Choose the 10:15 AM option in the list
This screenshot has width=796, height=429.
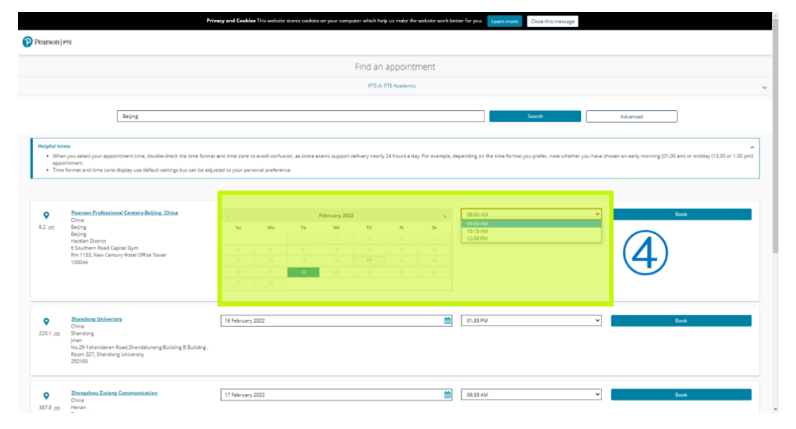[x=531, y=231]
